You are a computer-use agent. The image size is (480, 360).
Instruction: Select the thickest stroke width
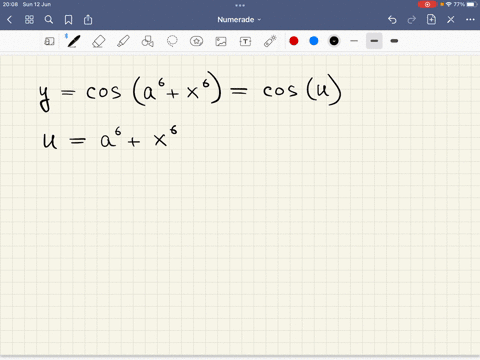click(x=394, y=41)
